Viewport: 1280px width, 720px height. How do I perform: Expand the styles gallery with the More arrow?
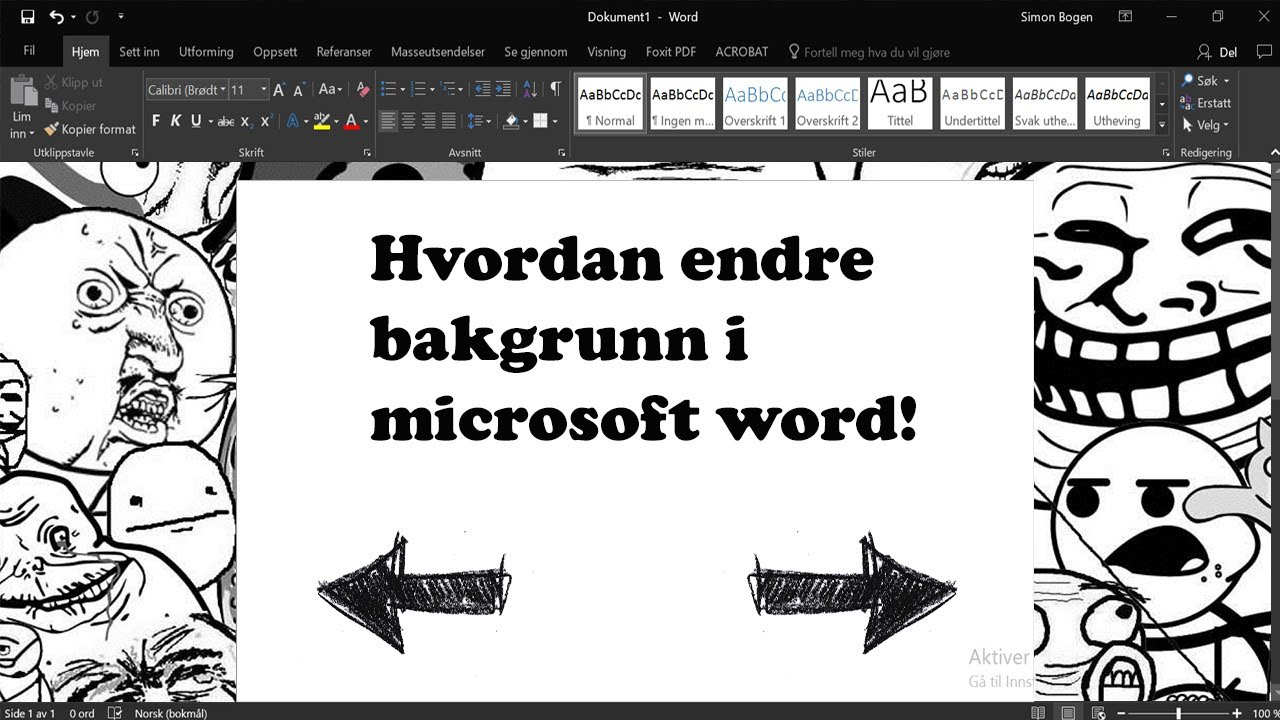1162,125
